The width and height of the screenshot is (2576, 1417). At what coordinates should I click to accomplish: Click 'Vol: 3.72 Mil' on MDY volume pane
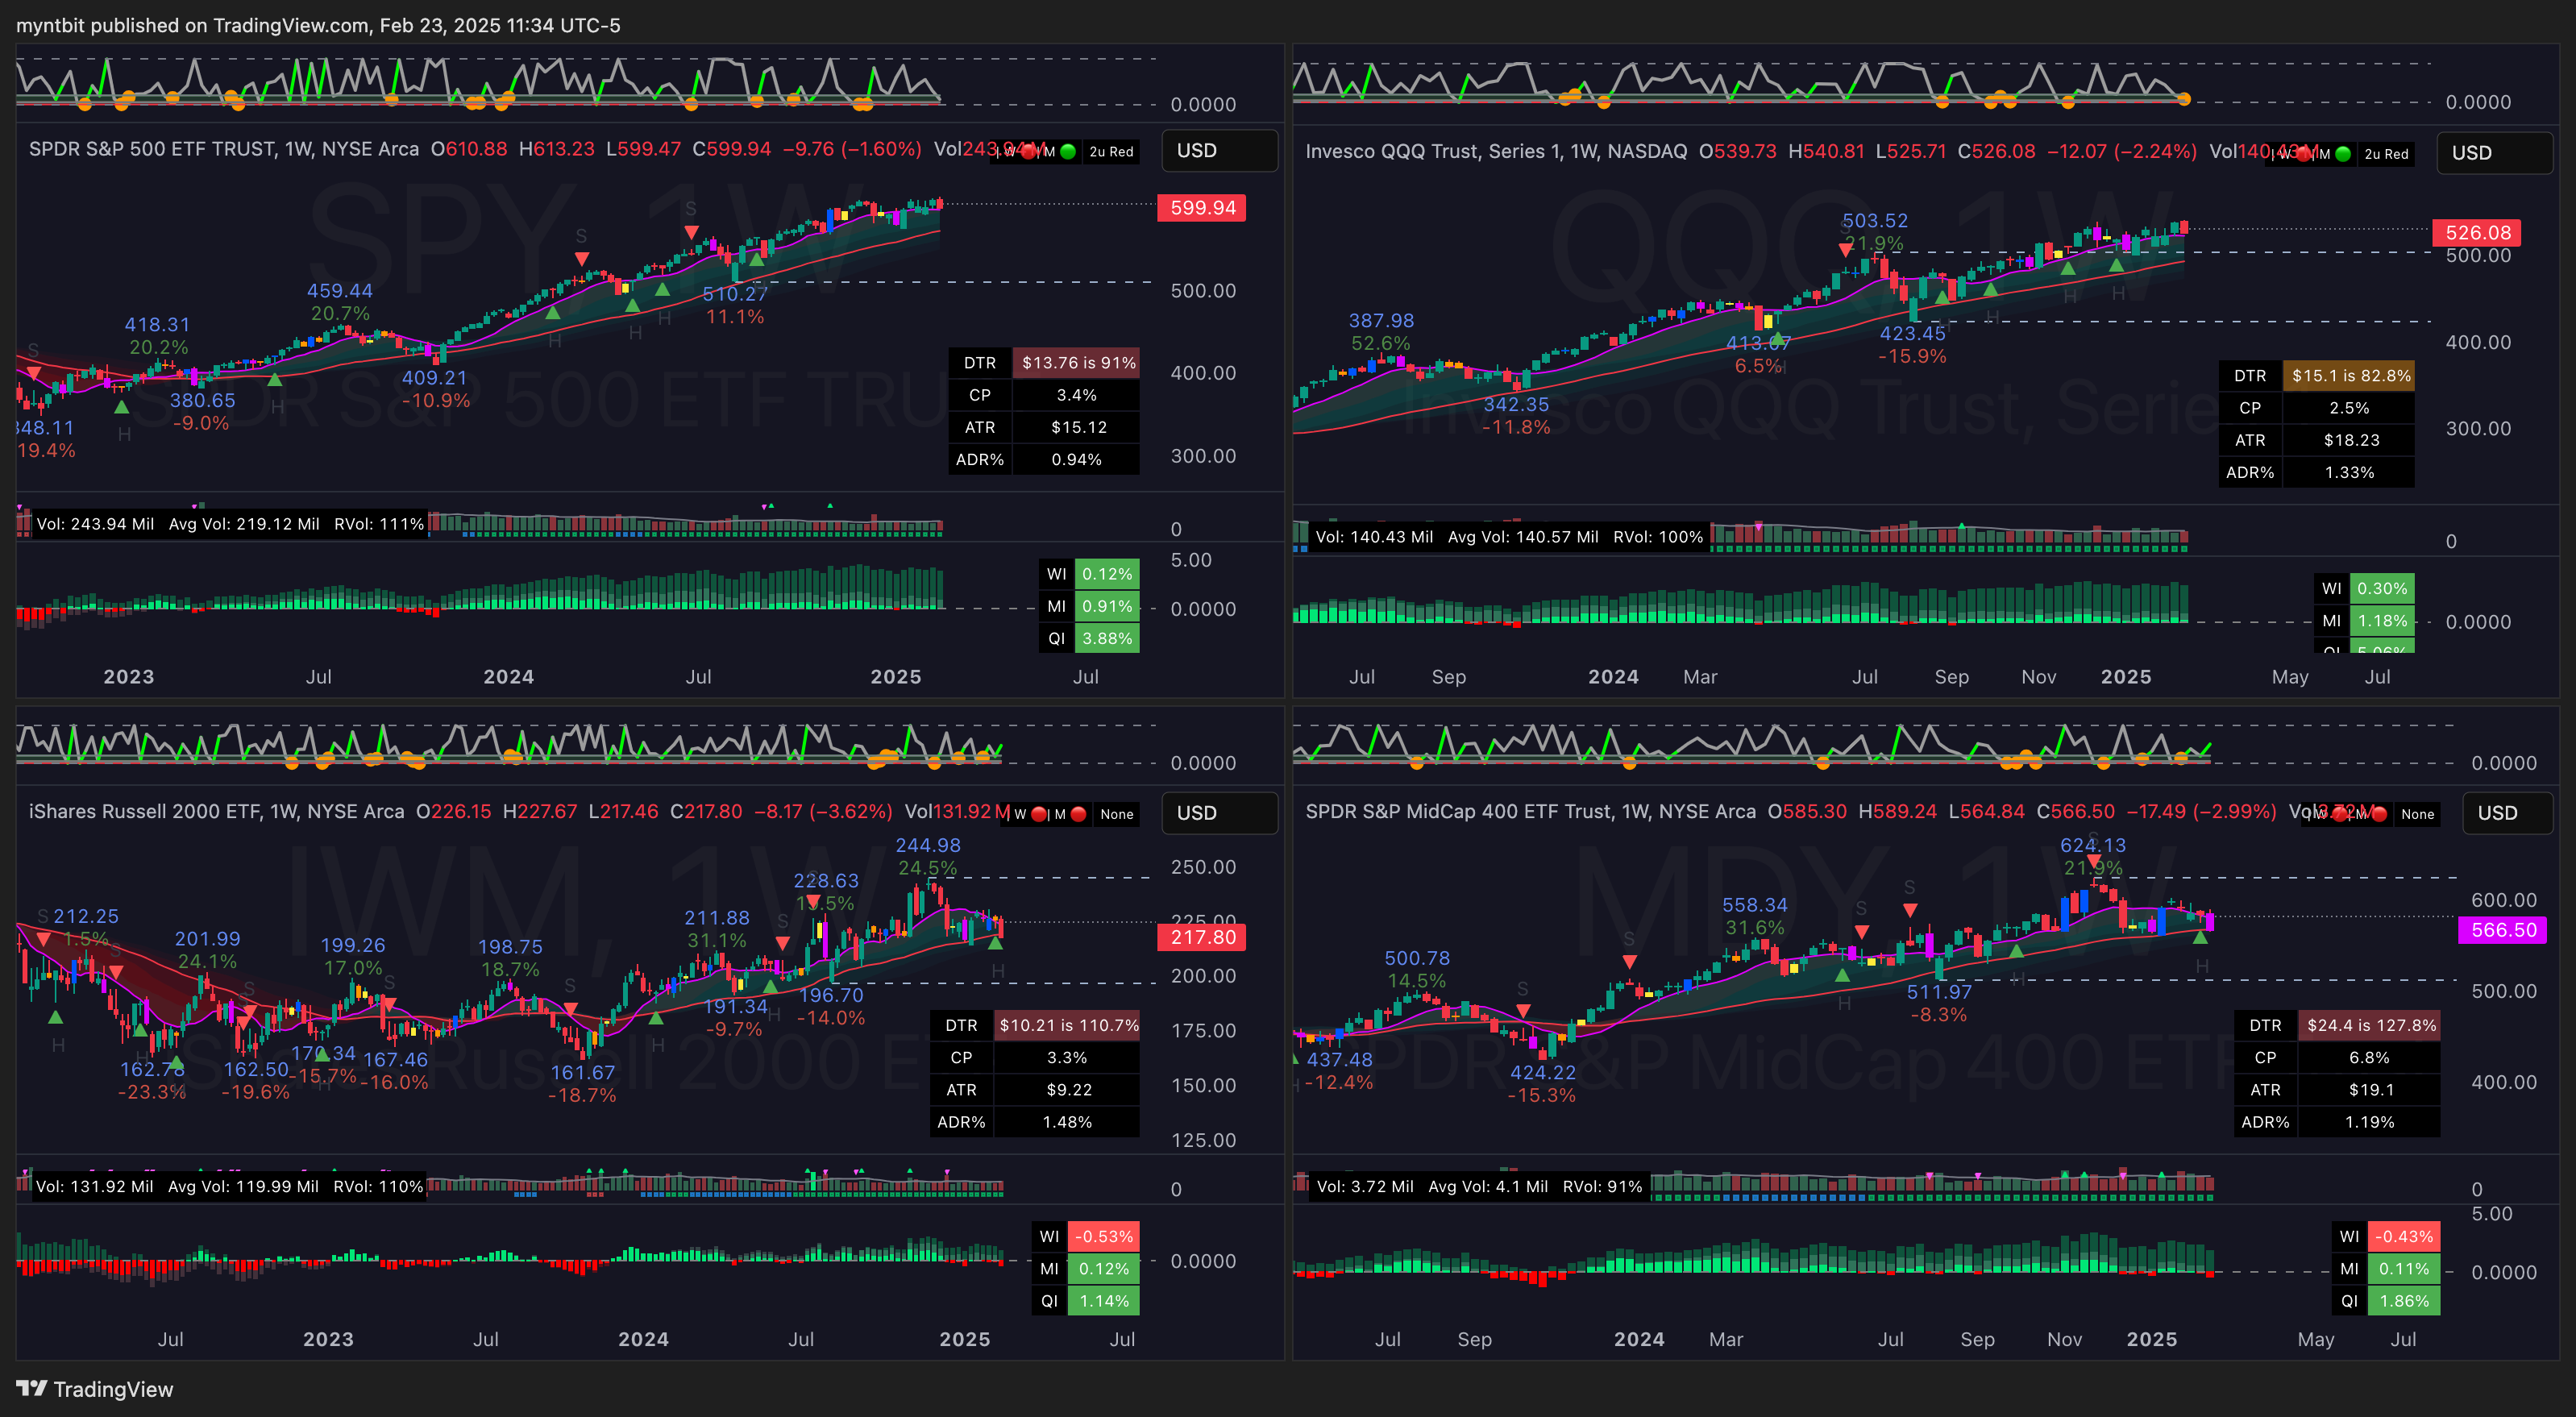tap(1365, 1187)
